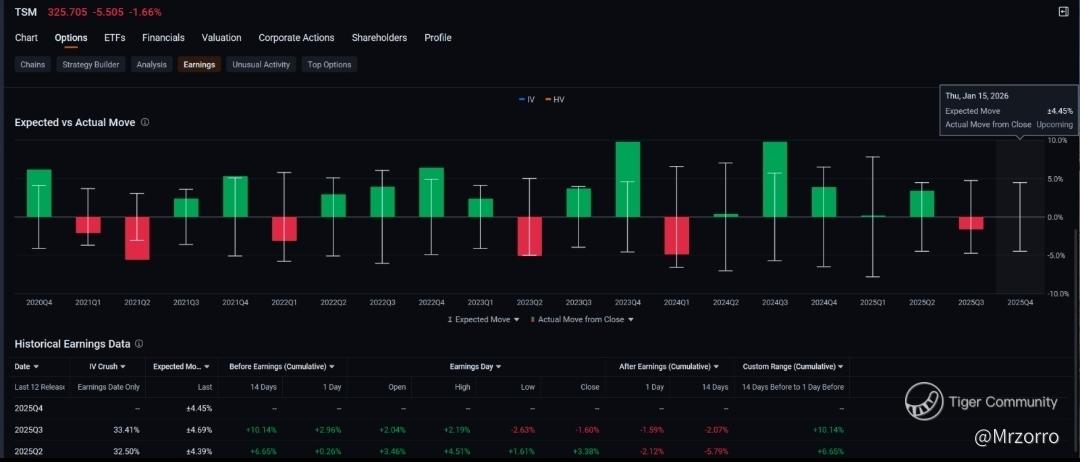Select the Options tab
This screenshot has height=462, width=1080.
71,38
